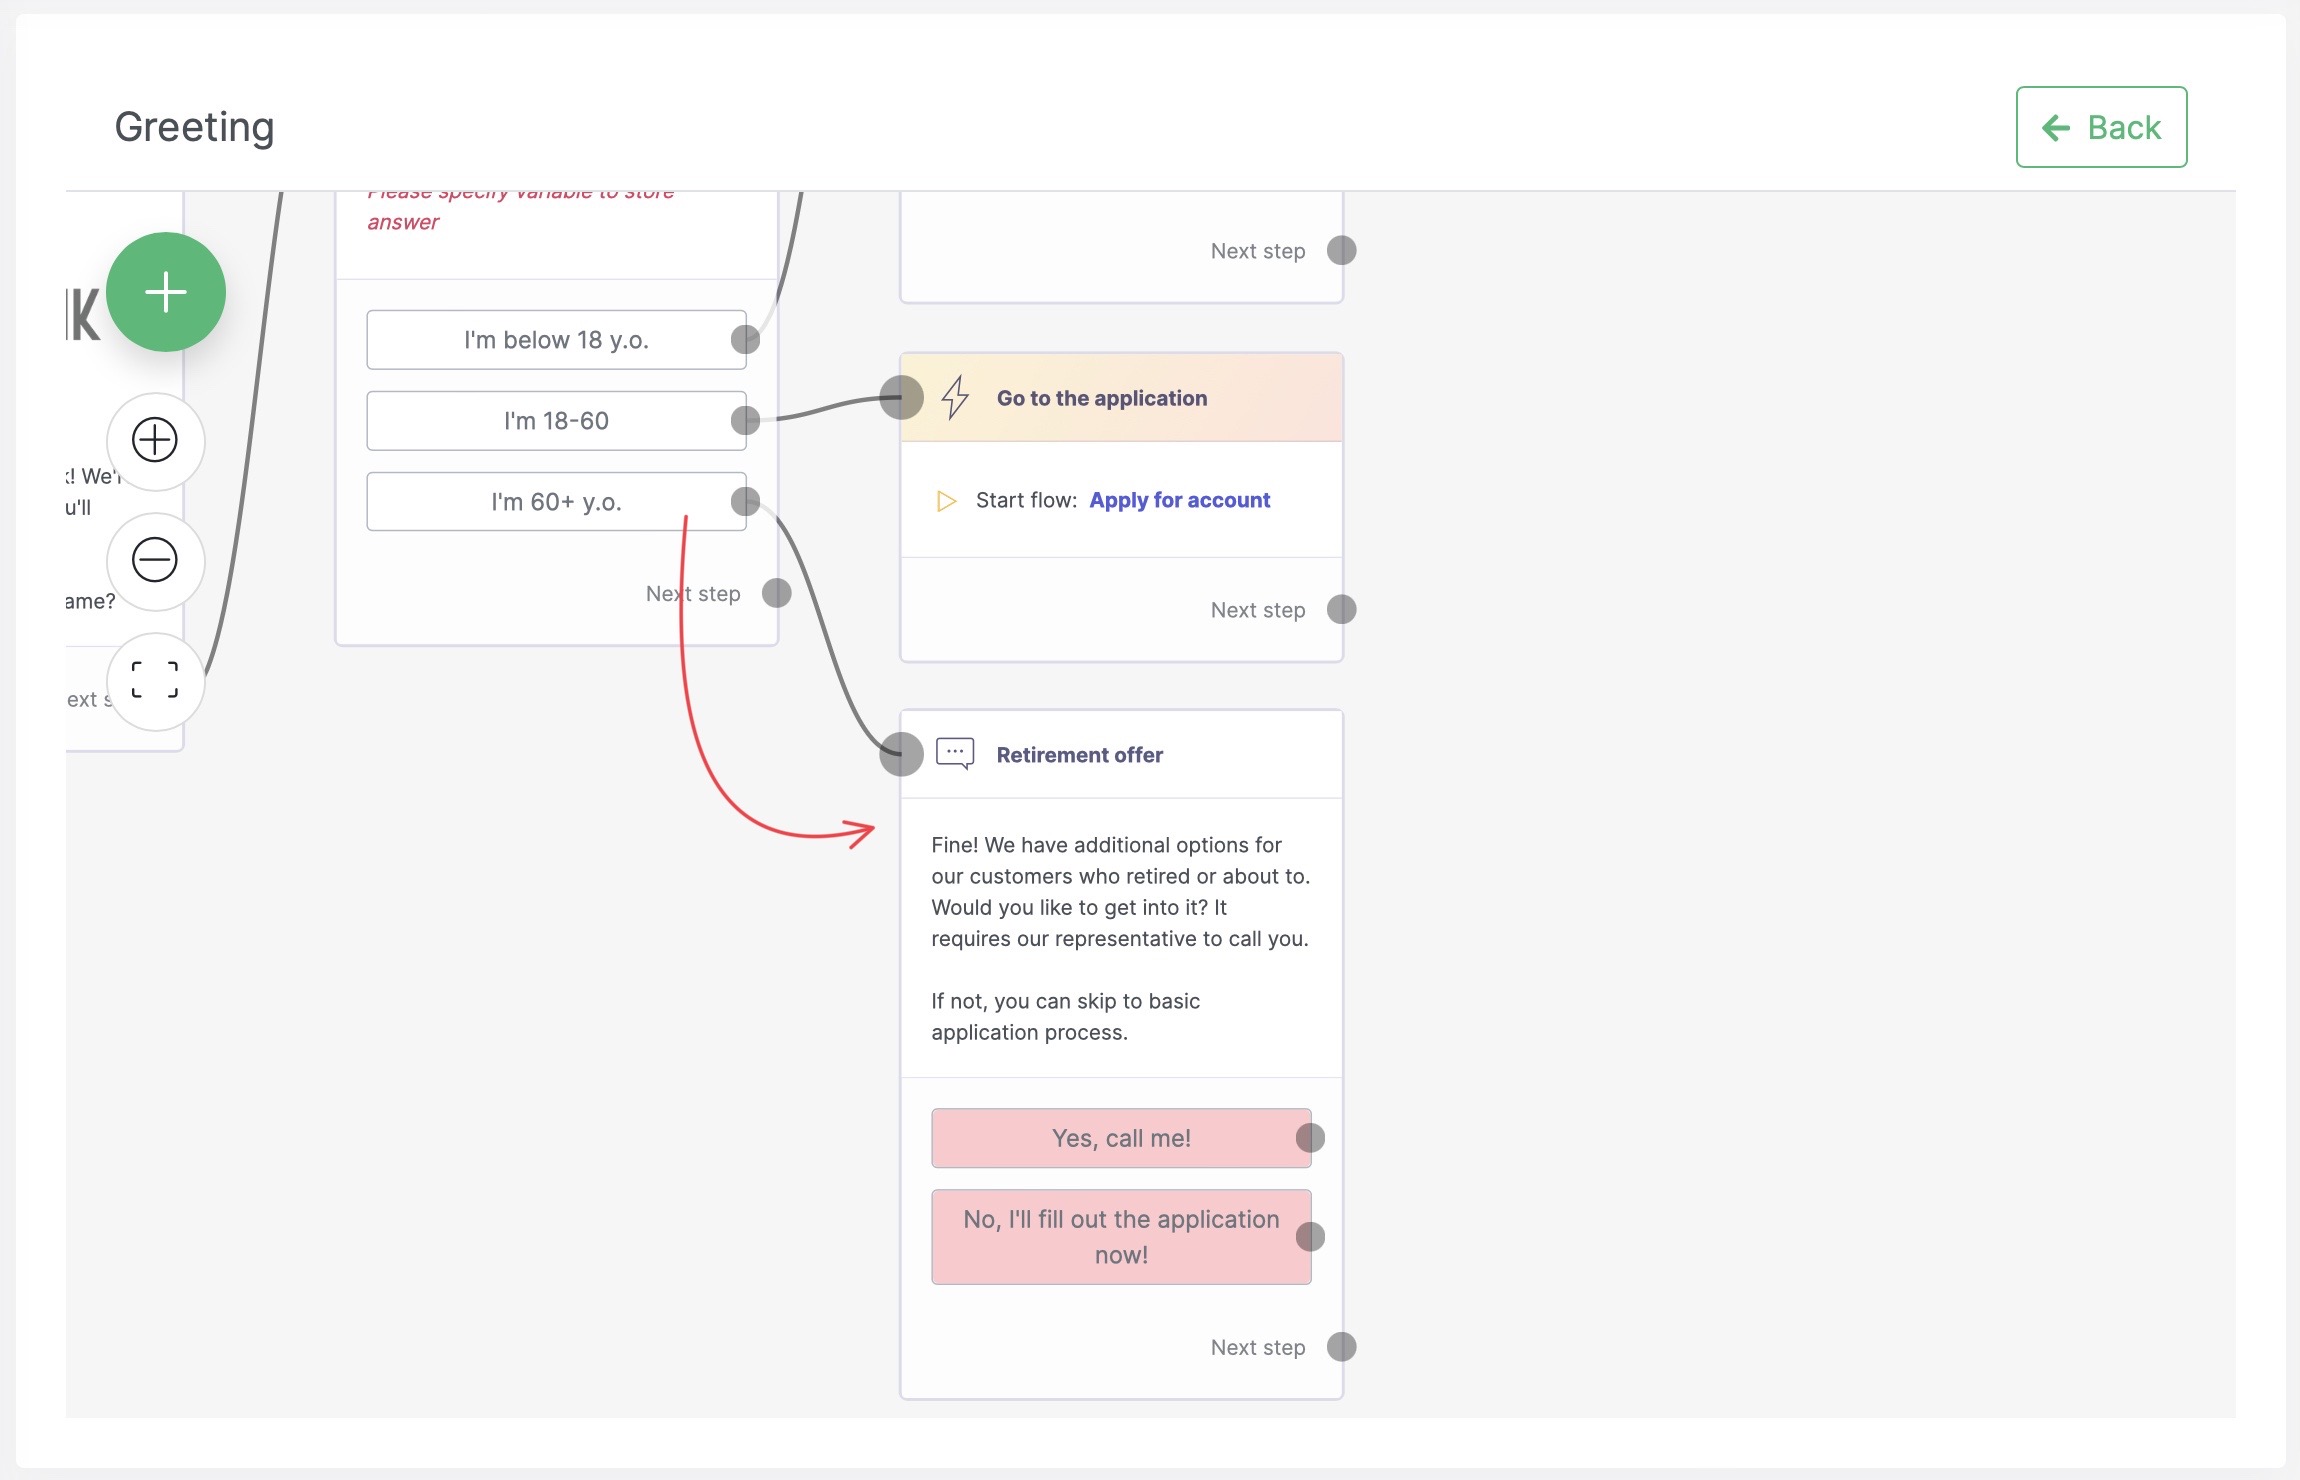Viewport: 2300px width, 1480px height.
Task: Click the "Yes, call me!" quick reply
Action: (1120, 1138)
